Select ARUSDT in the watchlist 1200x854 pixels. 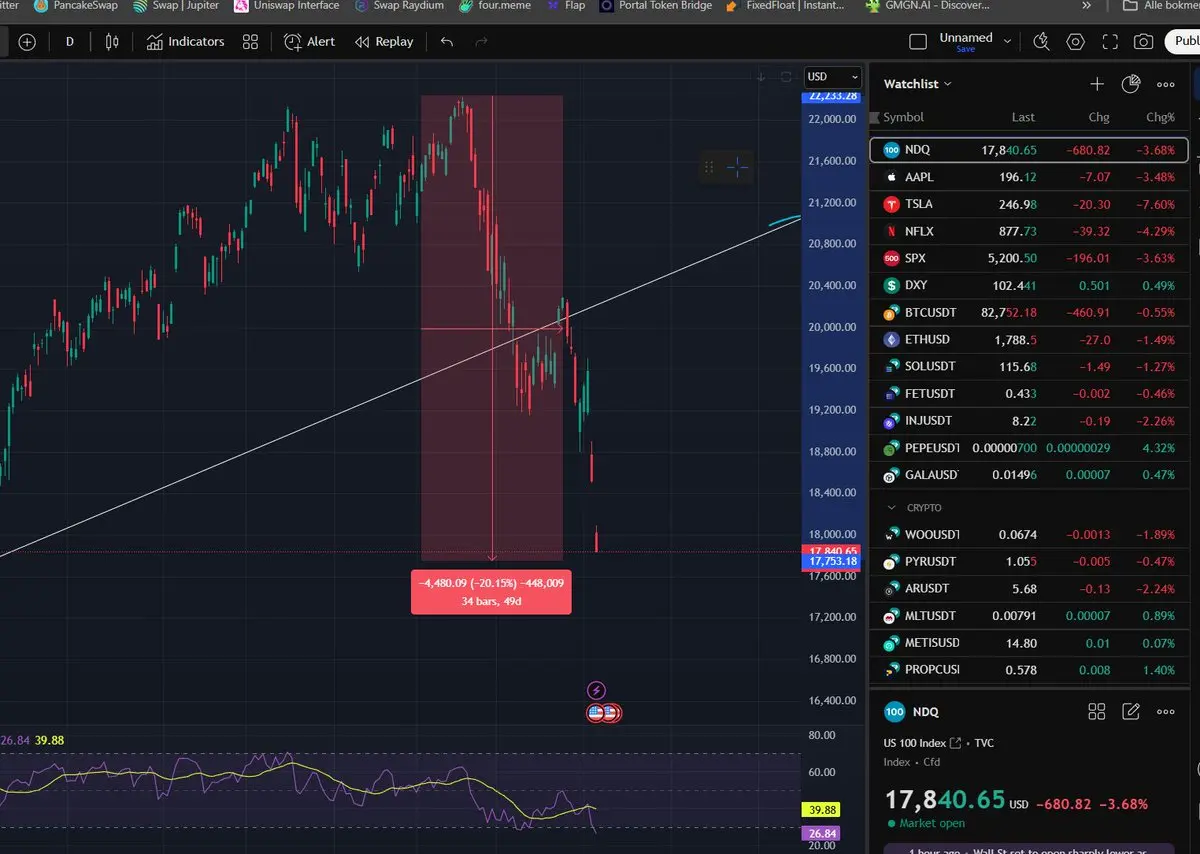click(x=1029, y=589)
